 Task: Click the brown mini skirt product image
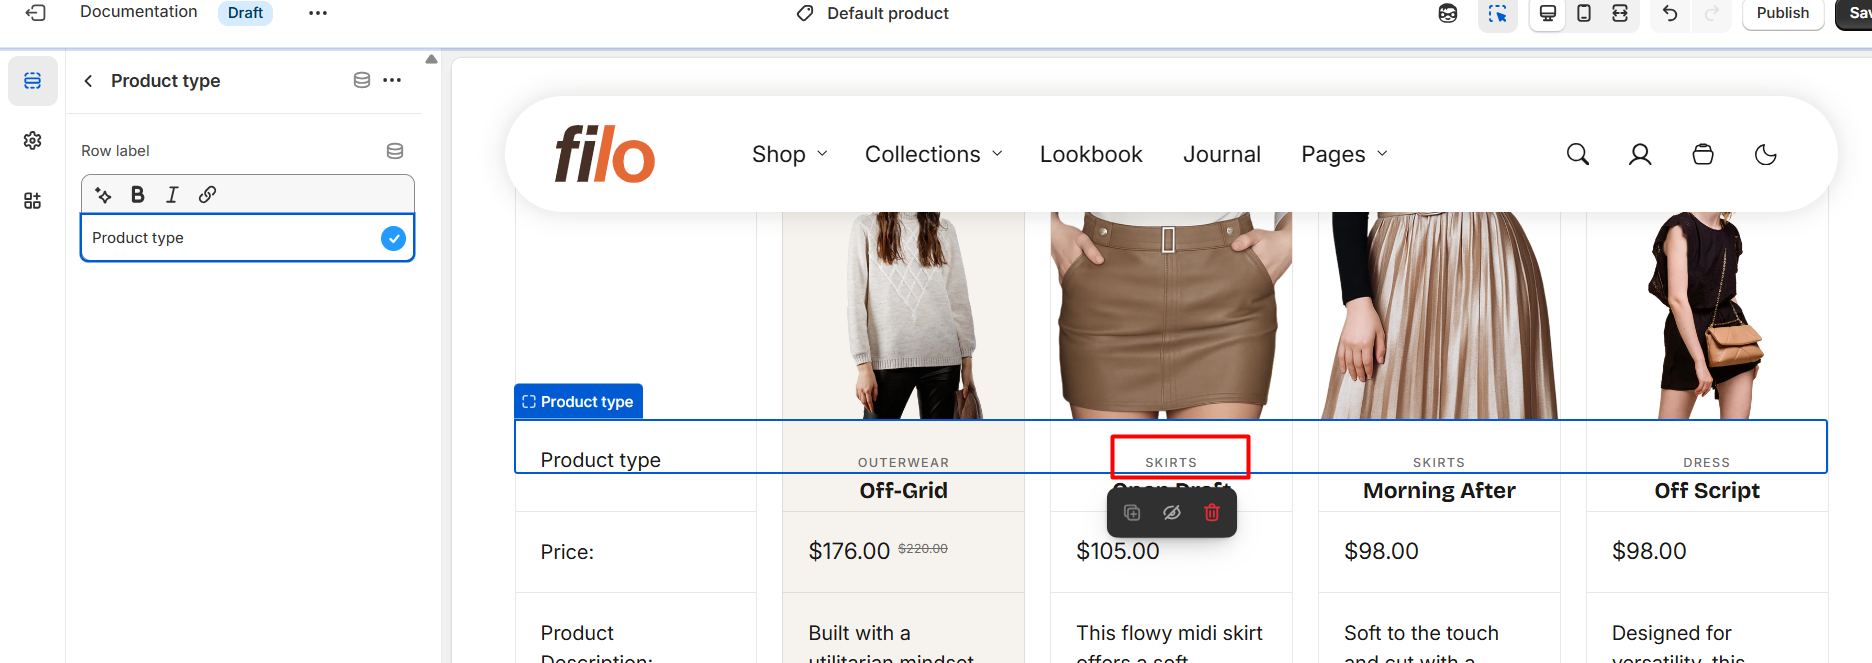(1171, 315)
